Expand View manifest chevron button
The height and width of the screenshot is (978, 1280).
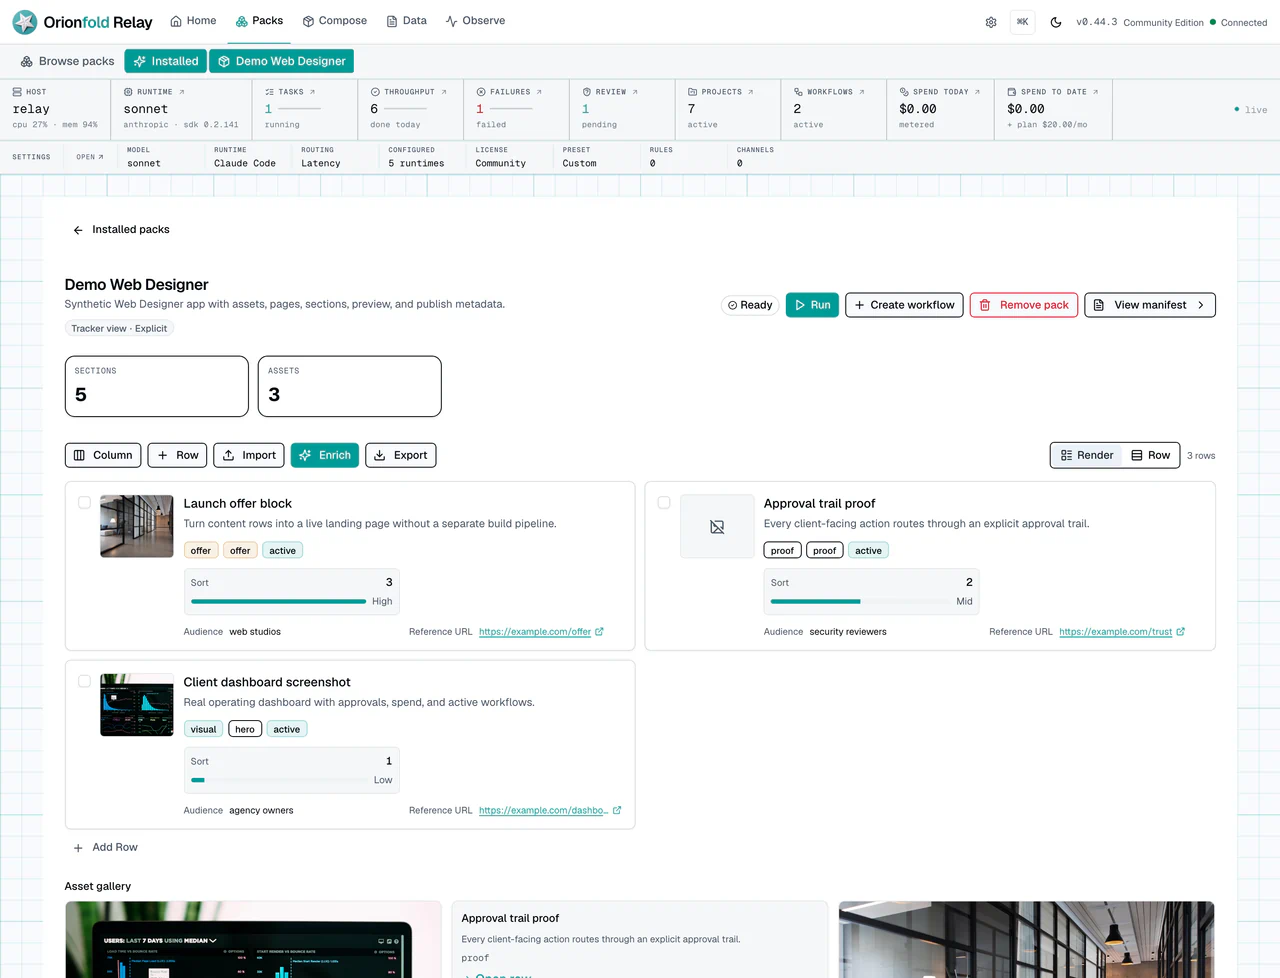point(1150,305)
